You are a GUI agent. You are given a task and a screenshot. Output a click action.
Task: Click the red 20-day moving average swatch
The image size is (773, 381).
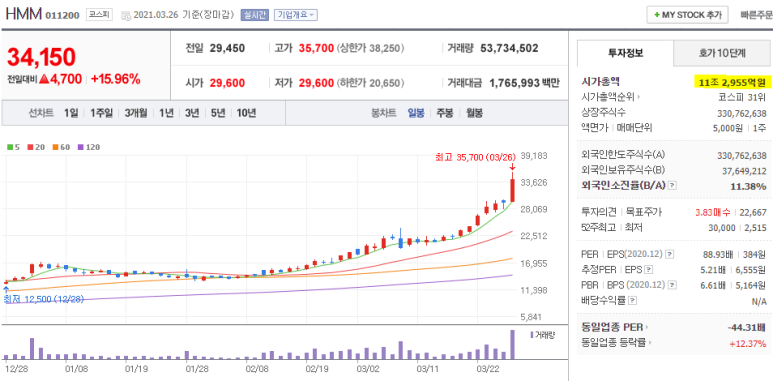click(x=30, y=147)
